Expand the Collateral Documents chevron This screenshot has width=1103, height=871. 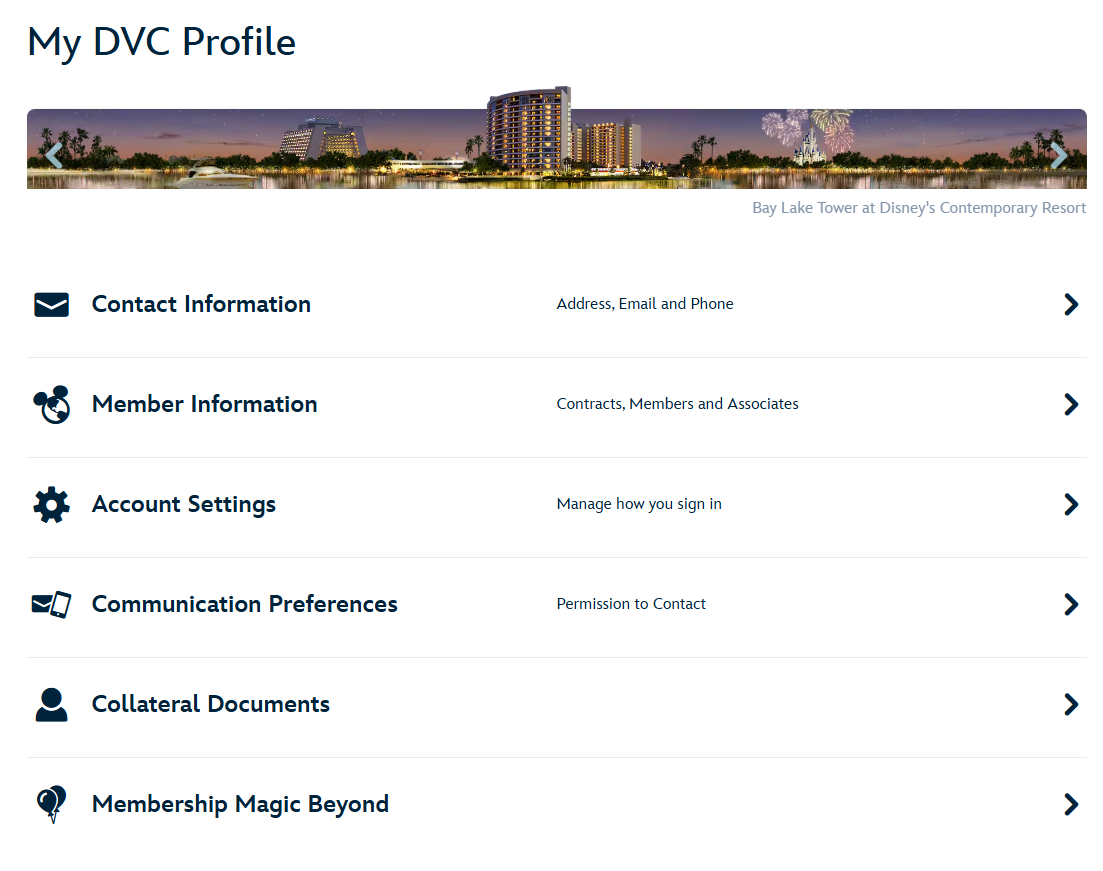(1071, 704)
